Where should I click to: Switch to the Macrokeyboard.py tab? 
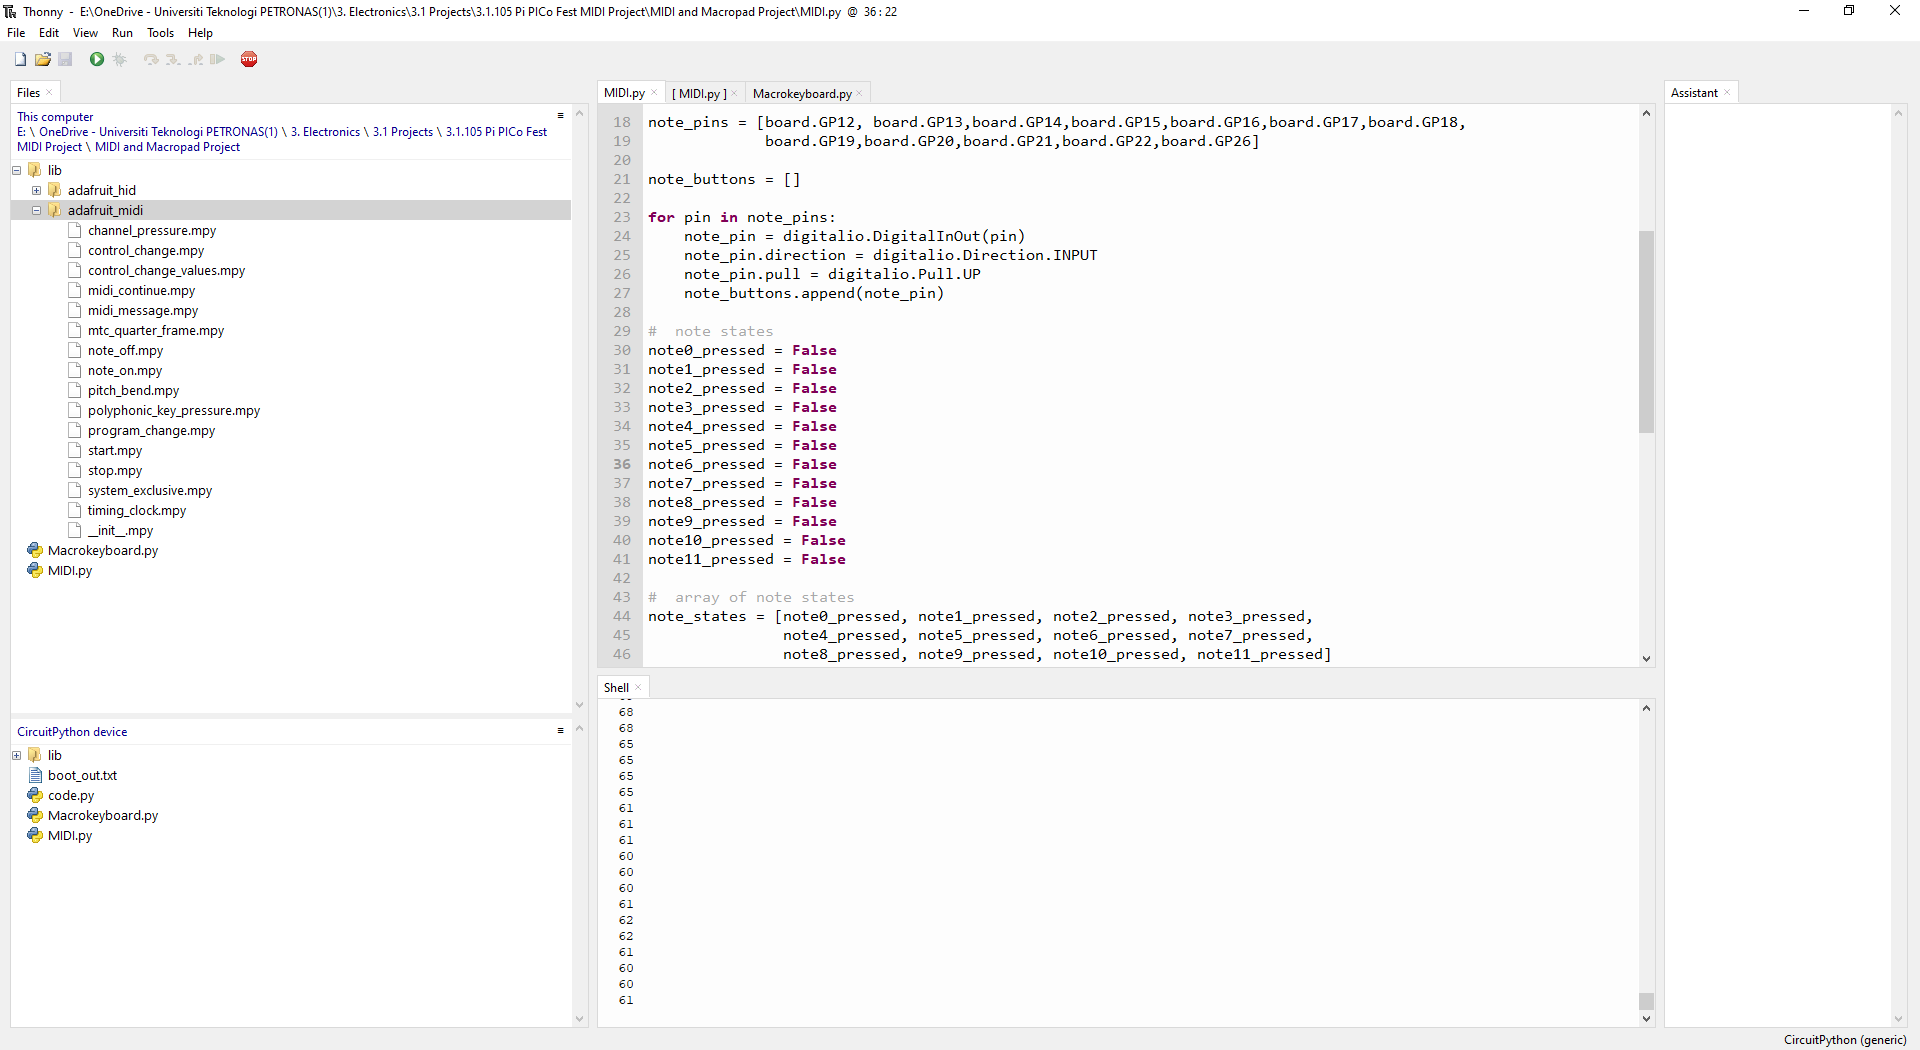pos(802,94)
